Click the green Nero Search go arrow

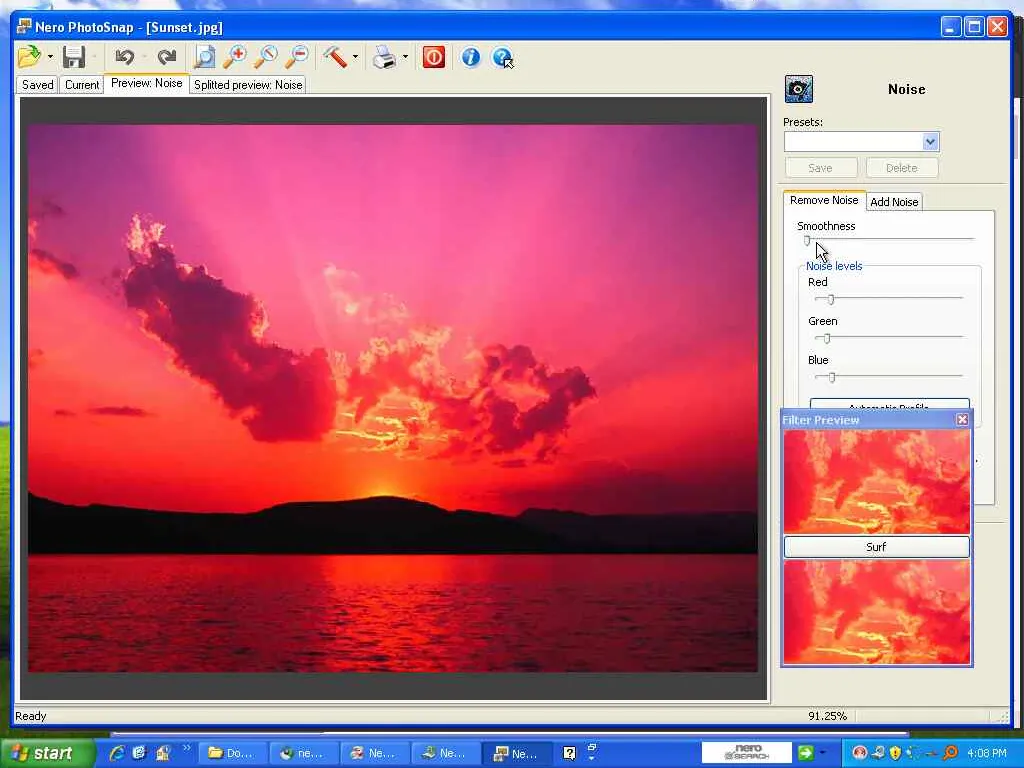806,753
